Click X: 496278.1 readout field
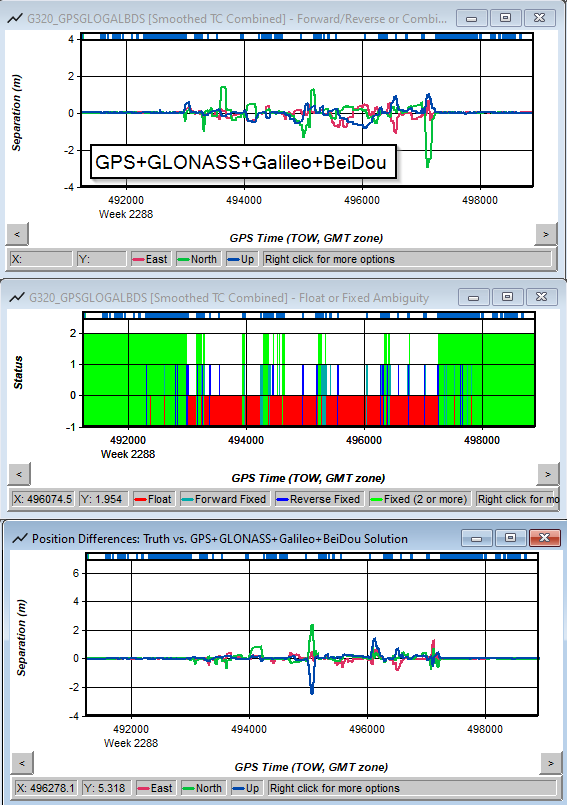Screen dimensions: 567x805 point(47,788)
